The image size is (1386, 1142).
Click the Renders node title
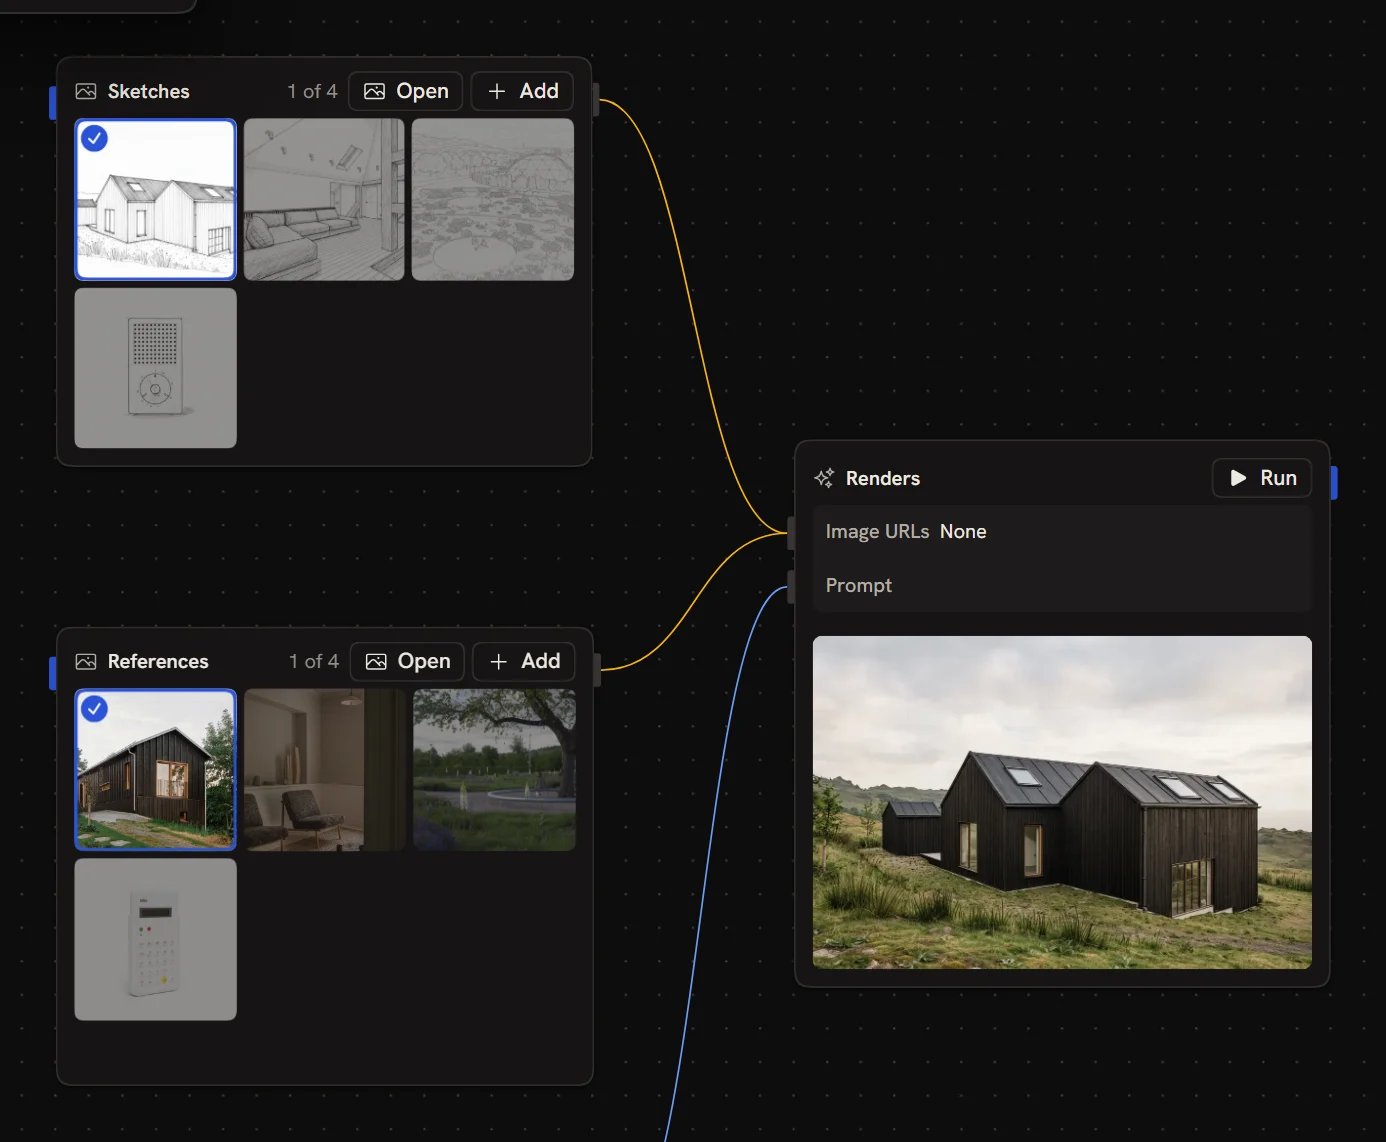[883, 478]
